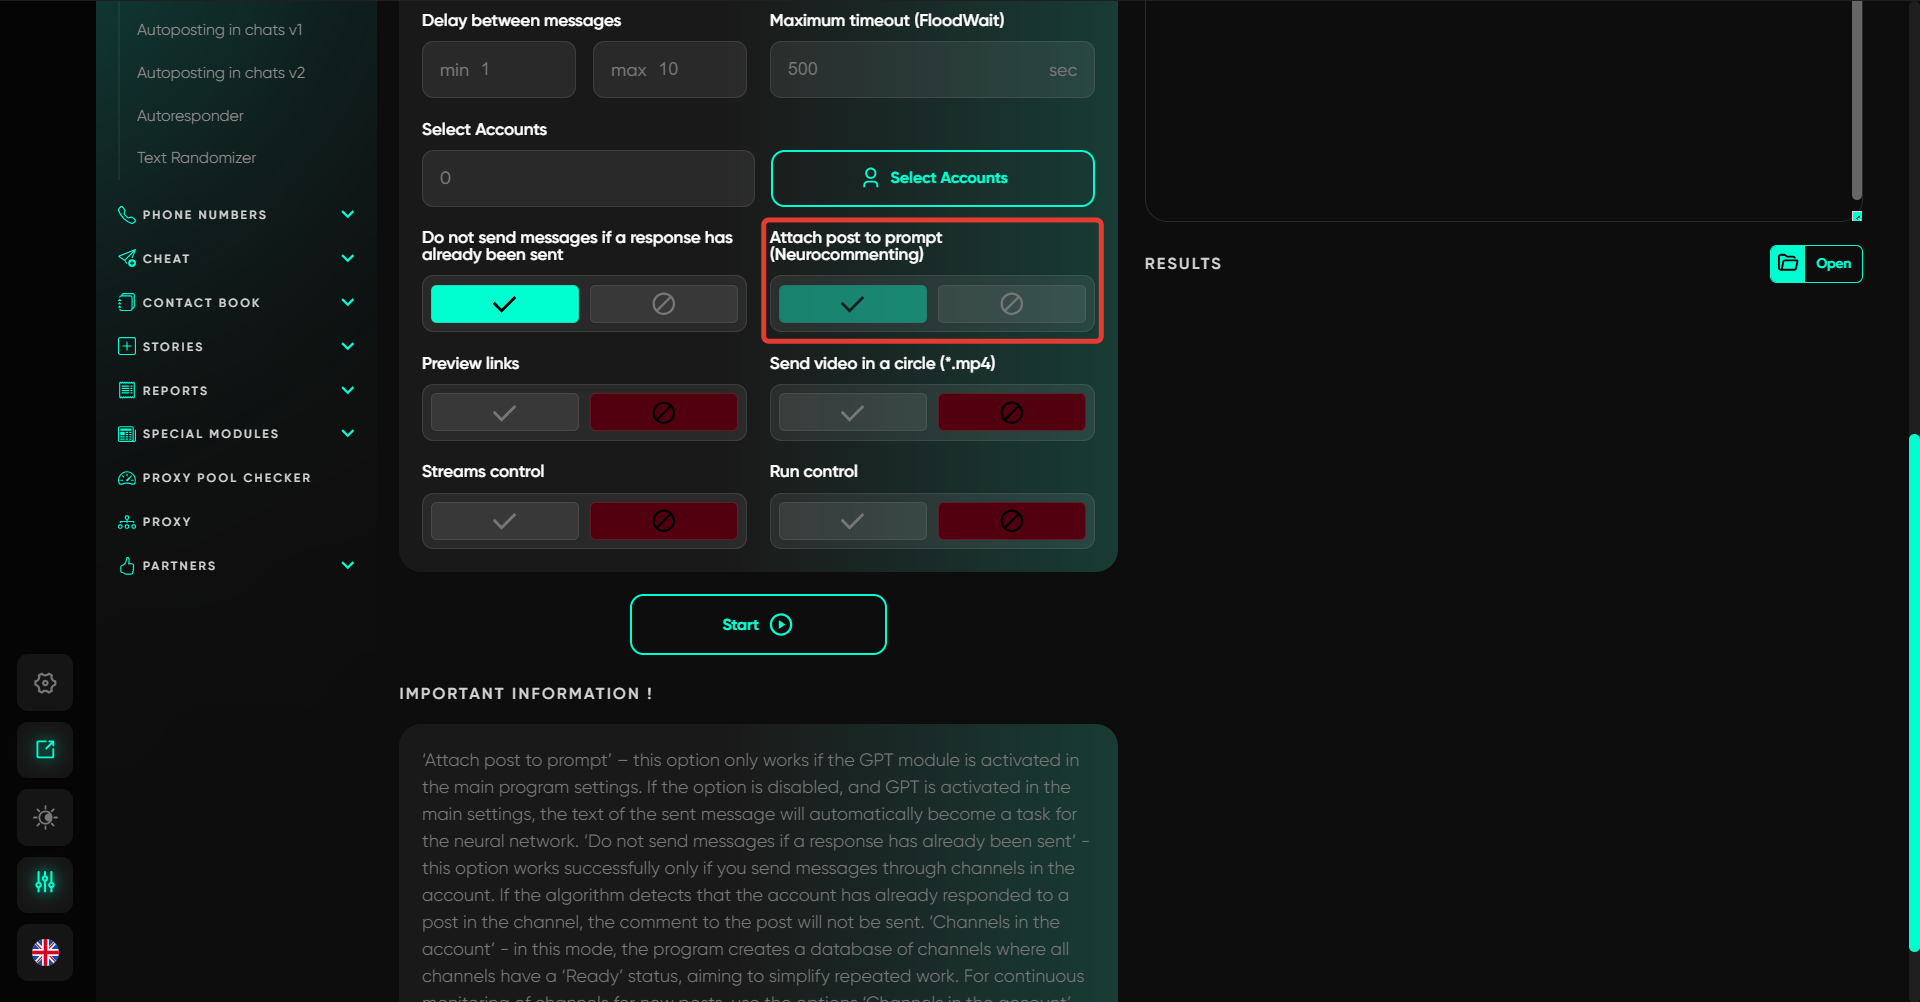Open Autoposting in chats v2
The image size is (1920, 1002).
click(x=221, y=73)
